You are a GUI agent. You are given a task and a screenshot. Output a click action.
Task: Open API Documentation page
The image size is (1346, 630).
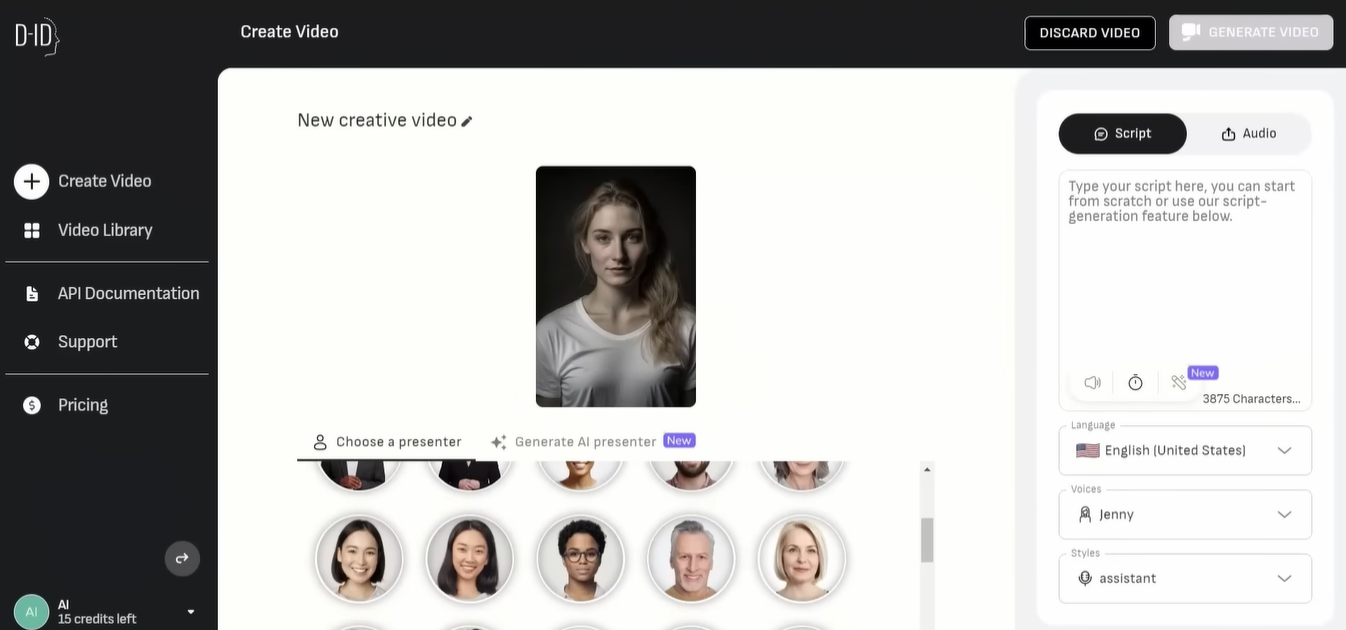127,293
